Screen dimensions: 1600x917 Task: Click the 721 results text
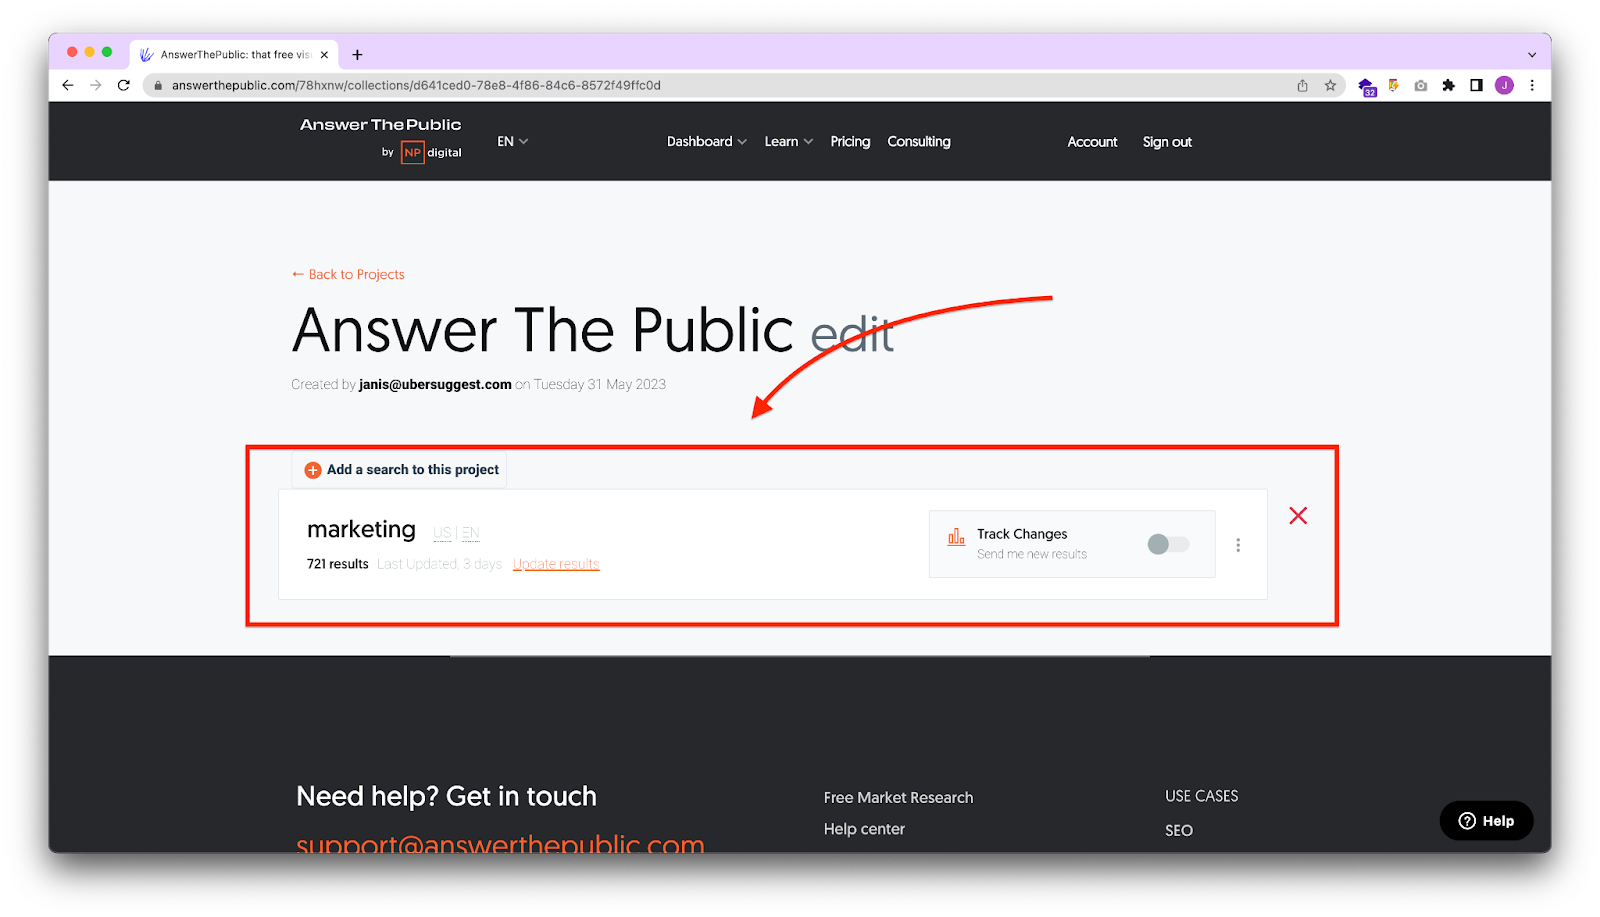tap(338, 564)
